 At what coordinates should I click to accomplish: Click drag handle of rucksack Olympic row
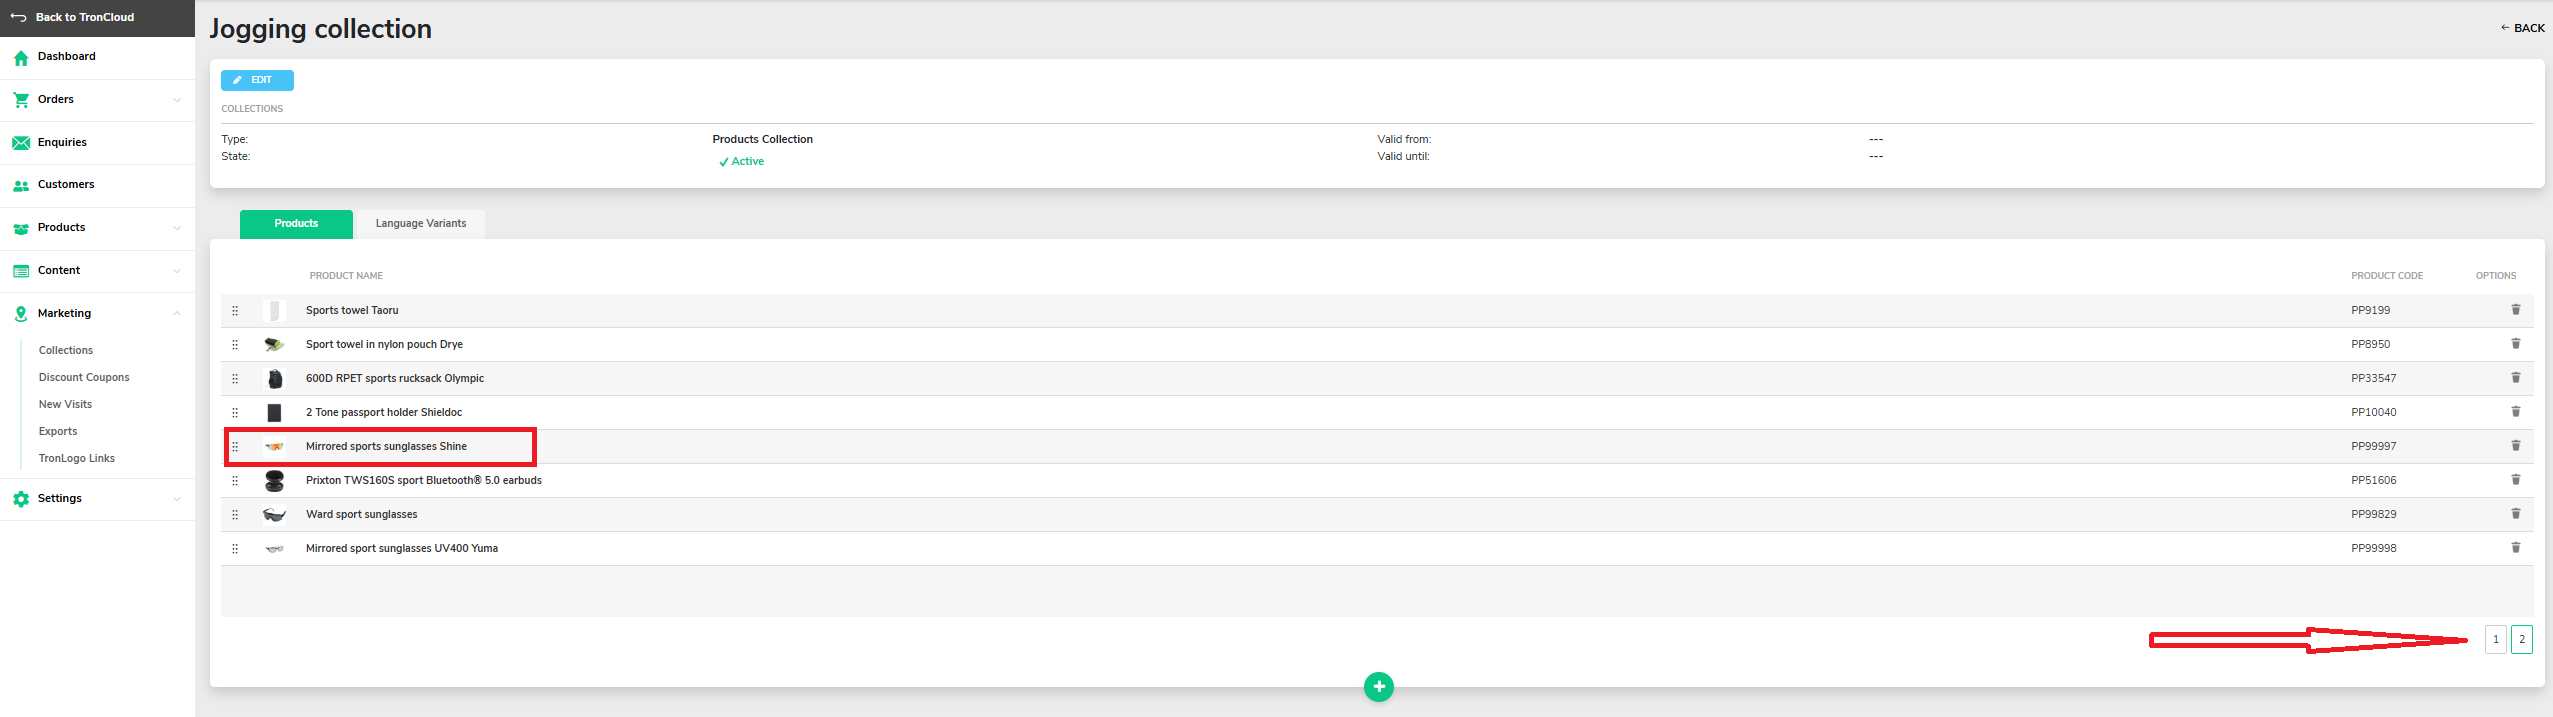click(235, 379)
